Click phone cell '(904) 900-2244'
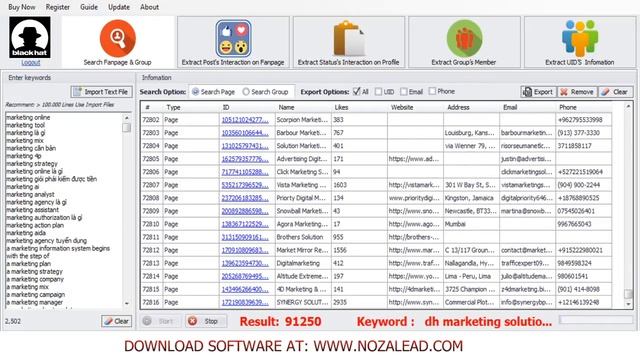 click(x=583, y=185)
